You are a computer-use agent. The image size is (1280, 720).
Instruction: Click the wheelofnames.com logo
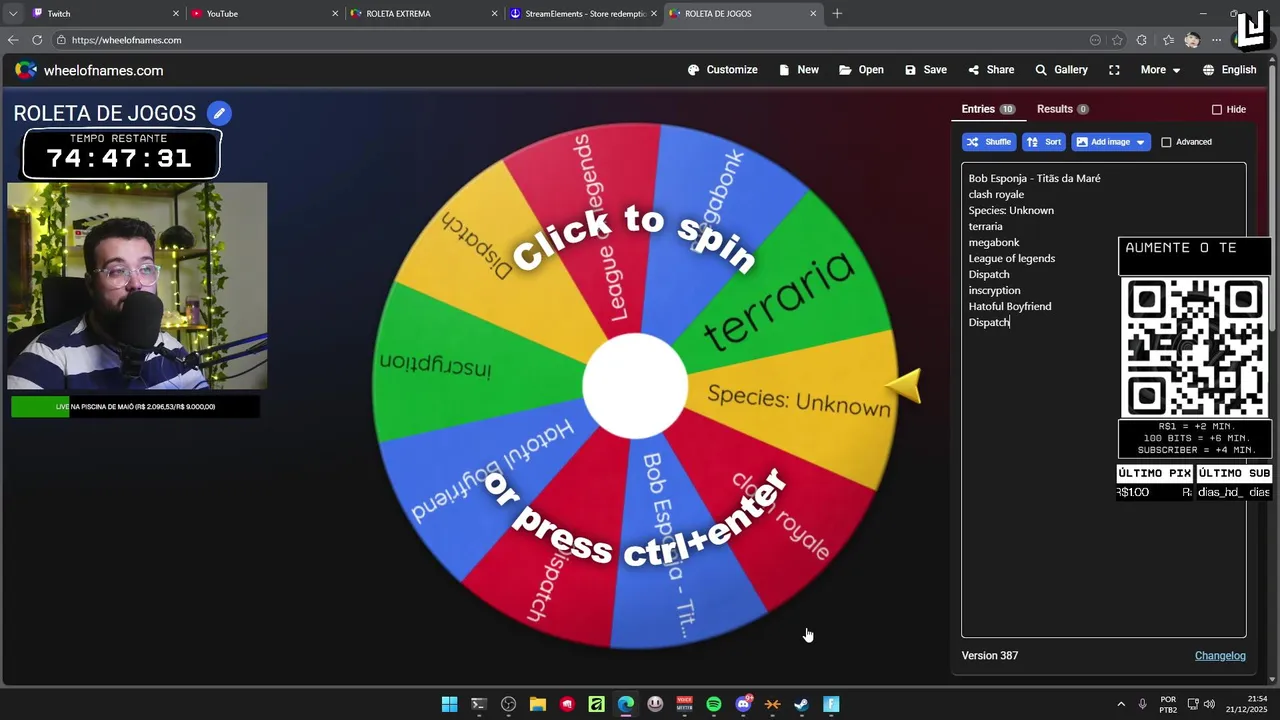[x=89, y=70]
